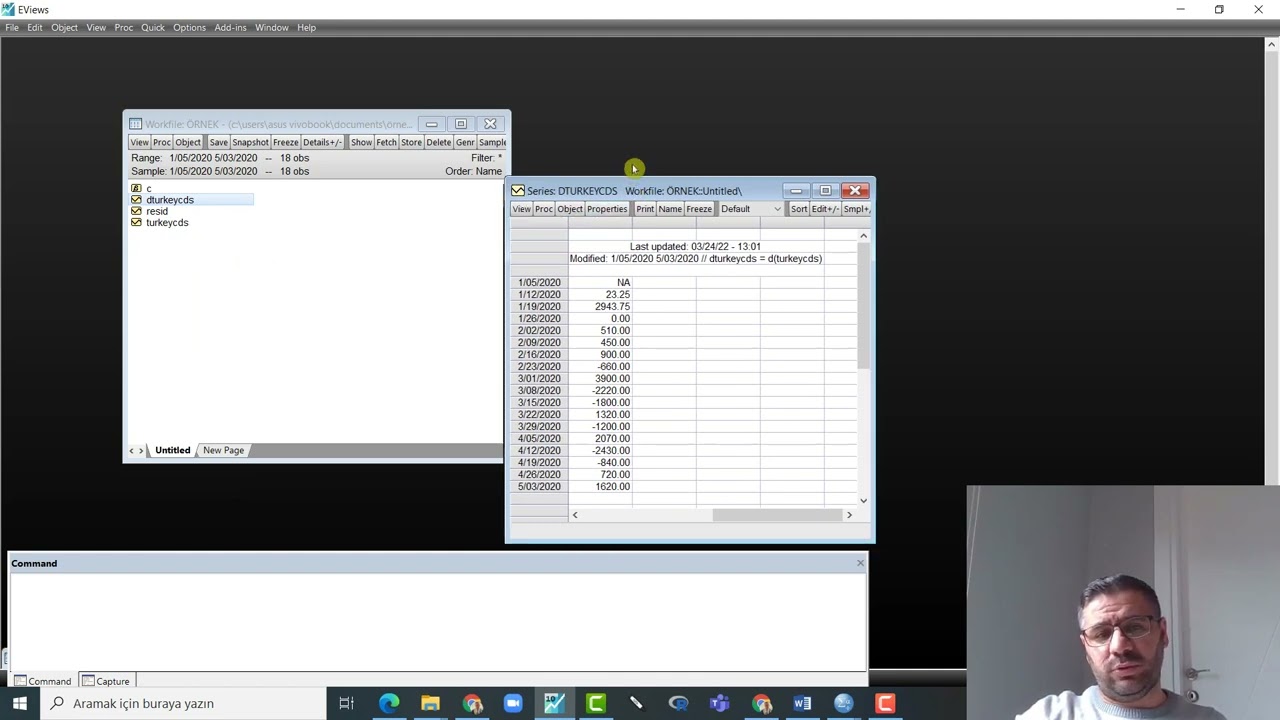Open Microsoft Word from the taskbar
This screenshot has height=720, width=1280.
[x=802, y=703]
